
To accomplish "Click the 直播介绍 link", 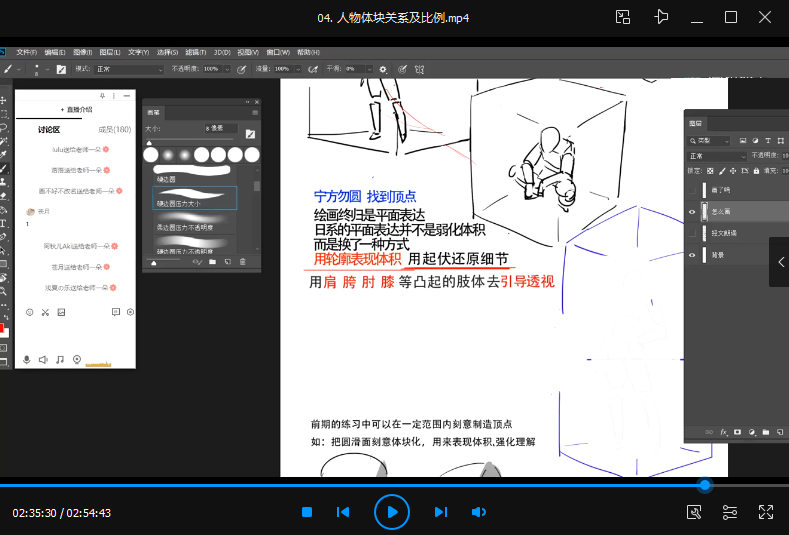I will point(76,110).
